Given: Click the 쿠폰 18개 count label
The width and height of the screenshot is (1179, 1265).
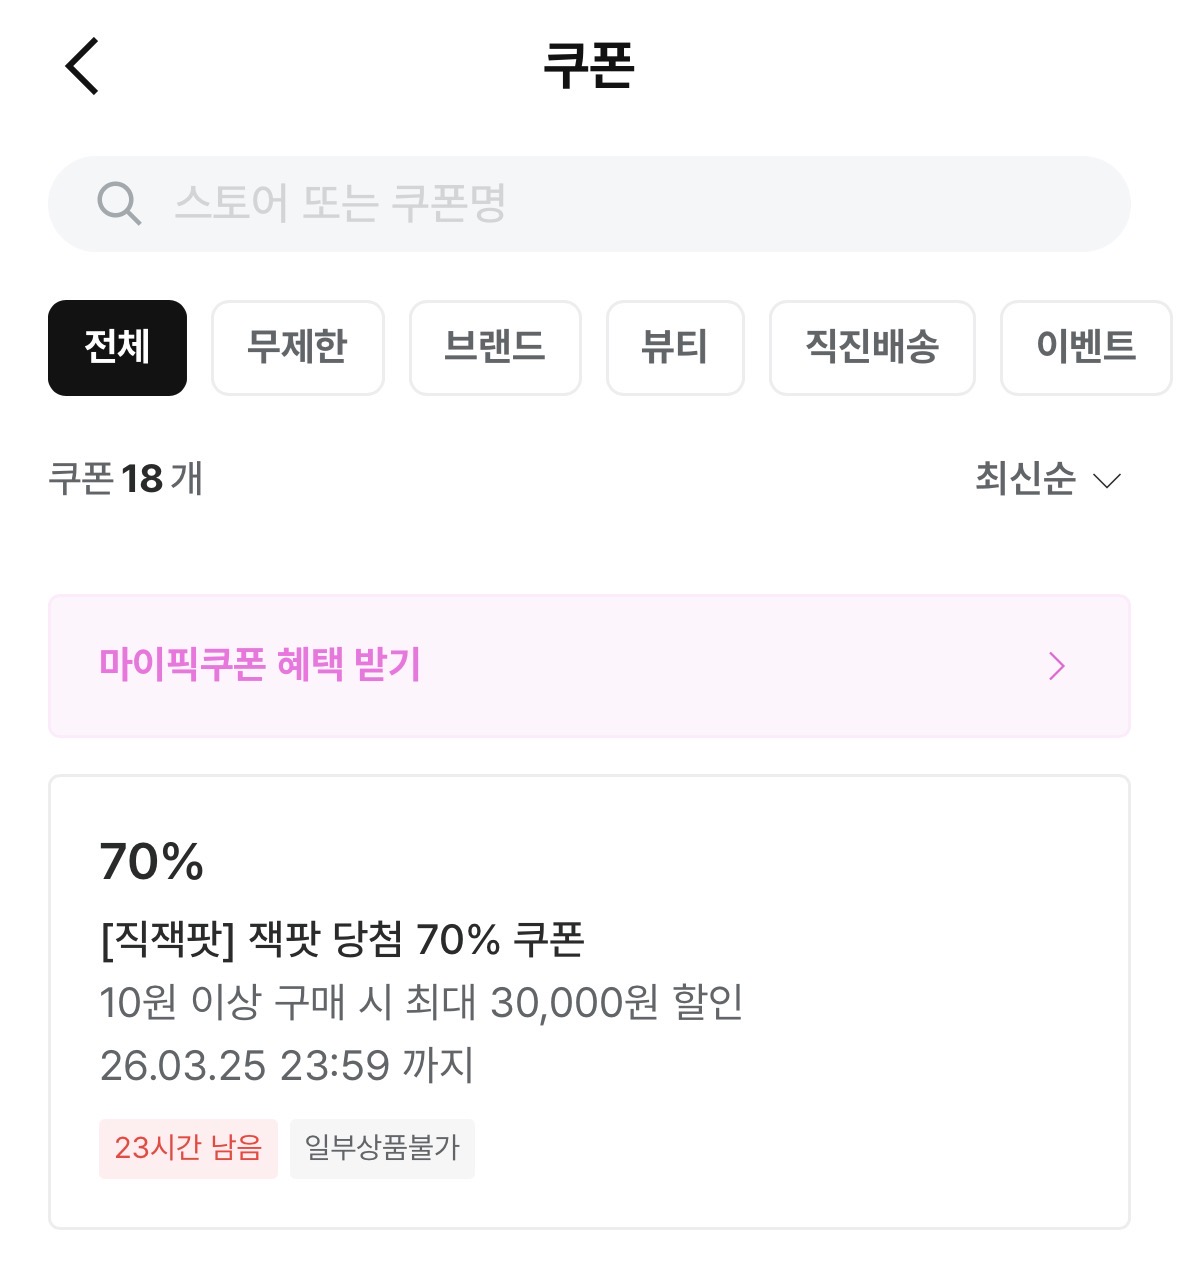Looking at the screenshot, I should point(126,479).
